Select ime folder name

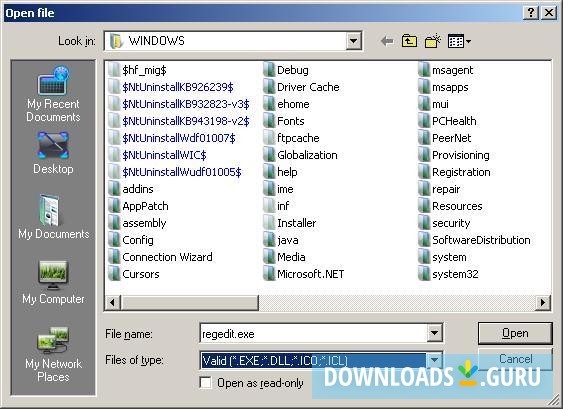(285, 189)
